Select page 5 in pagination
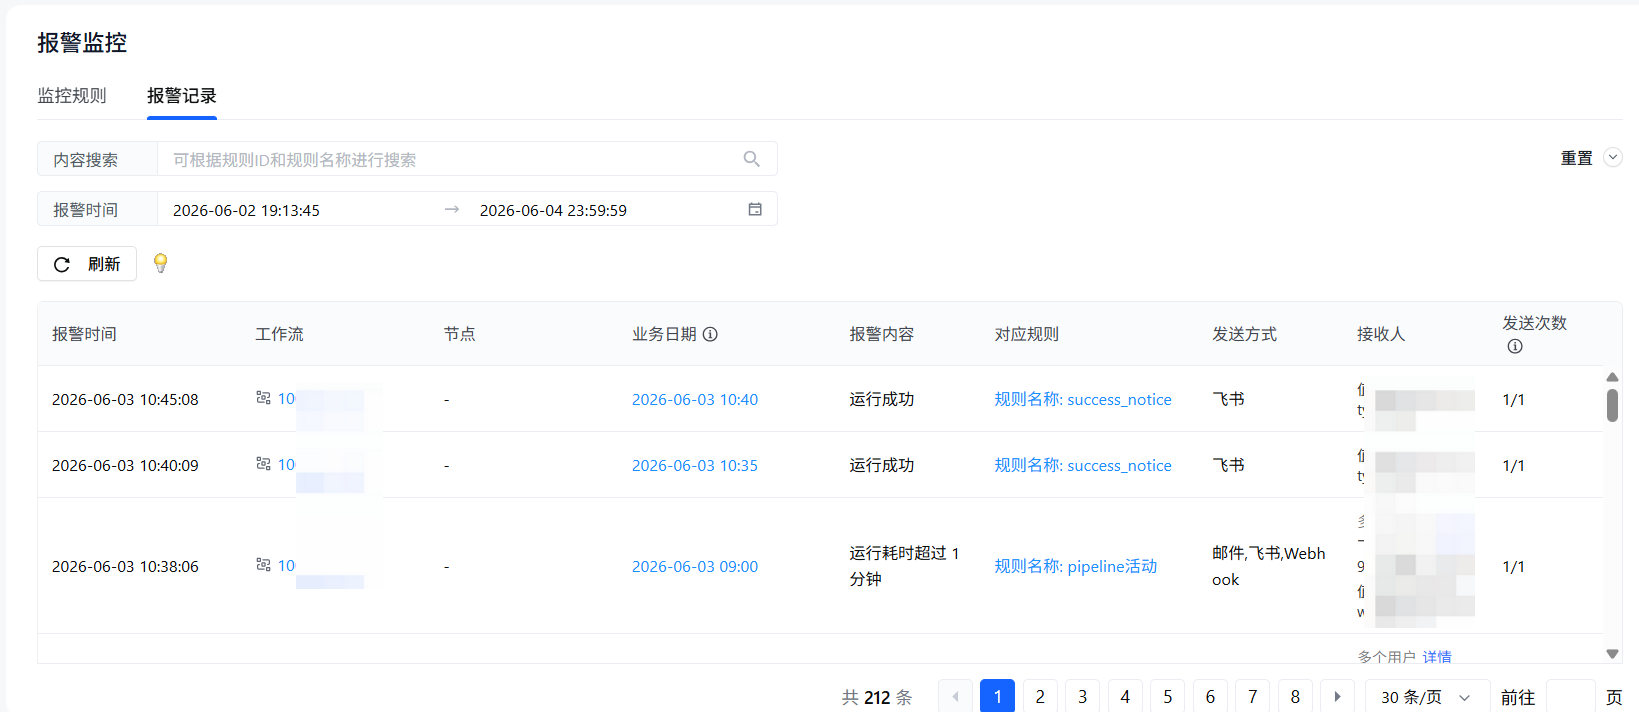This screenshot has width=1639, height=712. pos(1167,697)
